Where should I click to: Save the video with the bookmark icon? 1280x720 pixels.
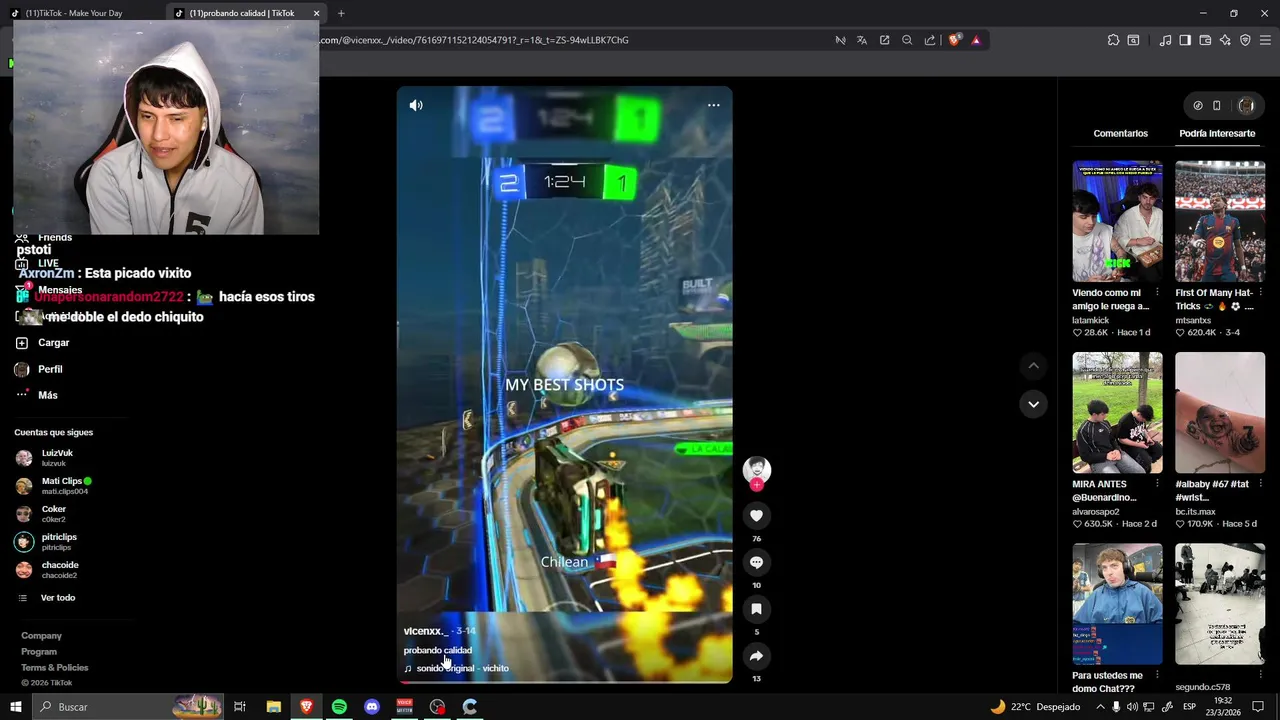point(756,609)
